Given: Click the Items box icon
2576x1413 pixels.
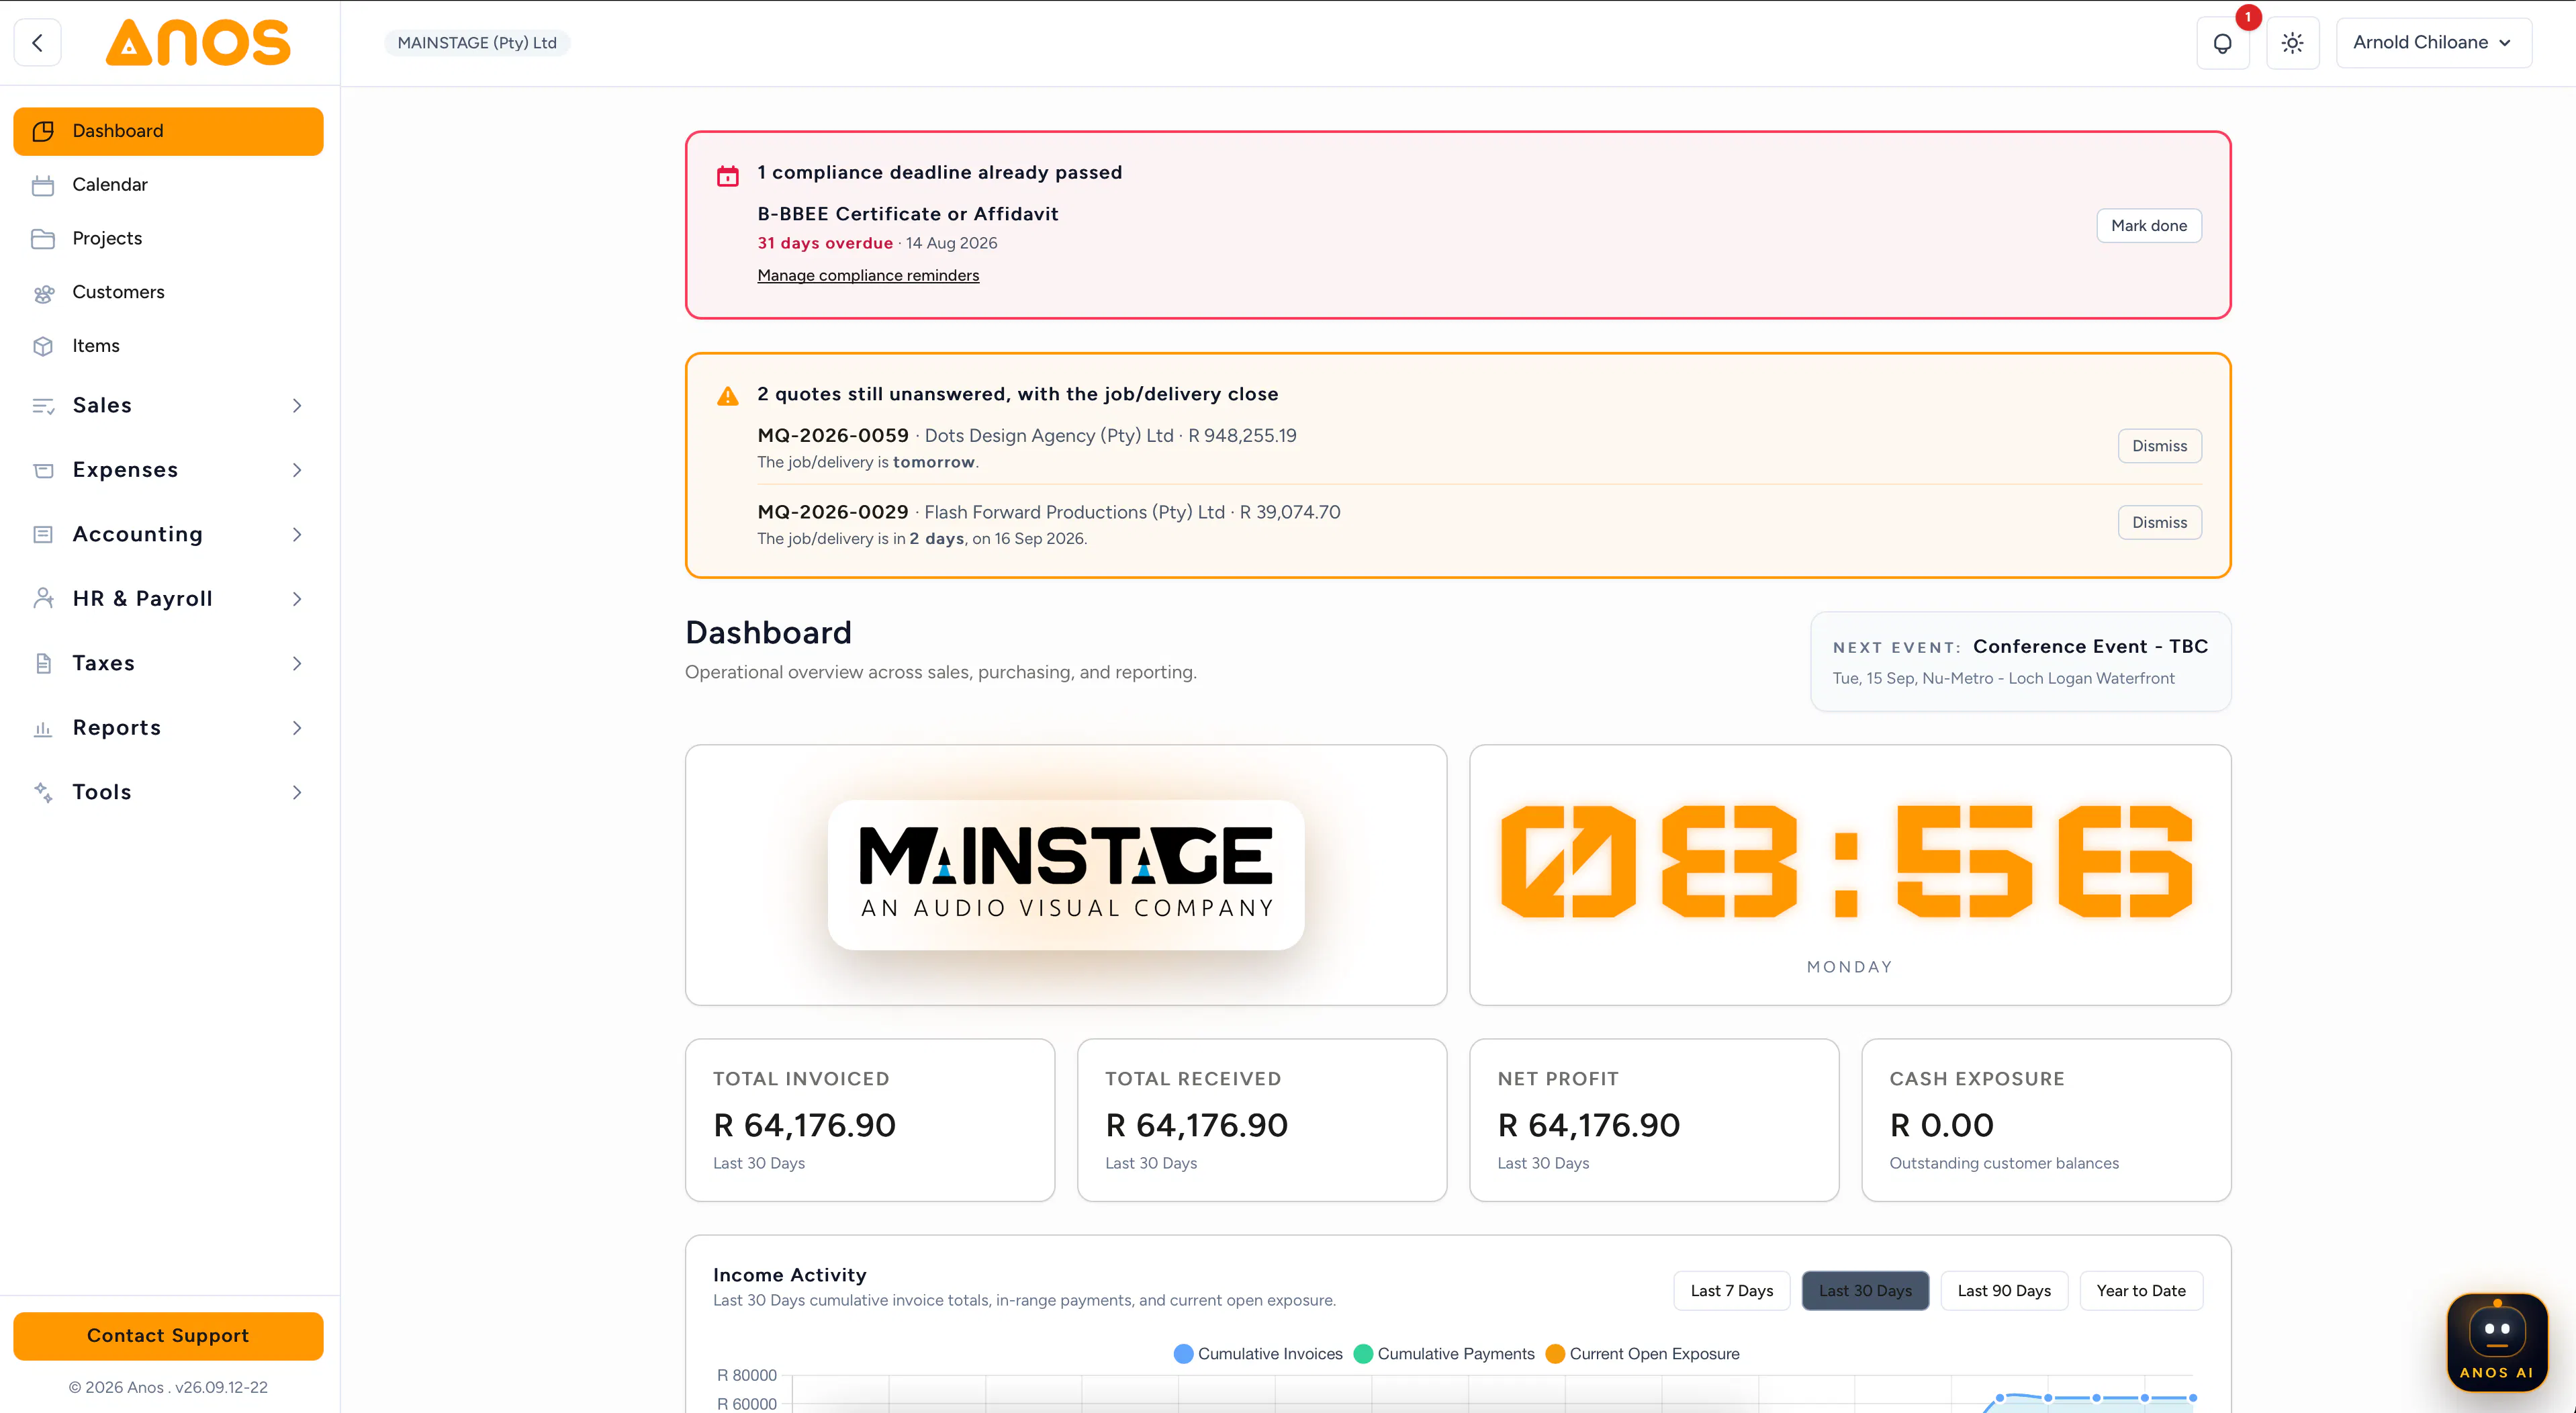Looking at the screenshot, I should tap(43, 346).
